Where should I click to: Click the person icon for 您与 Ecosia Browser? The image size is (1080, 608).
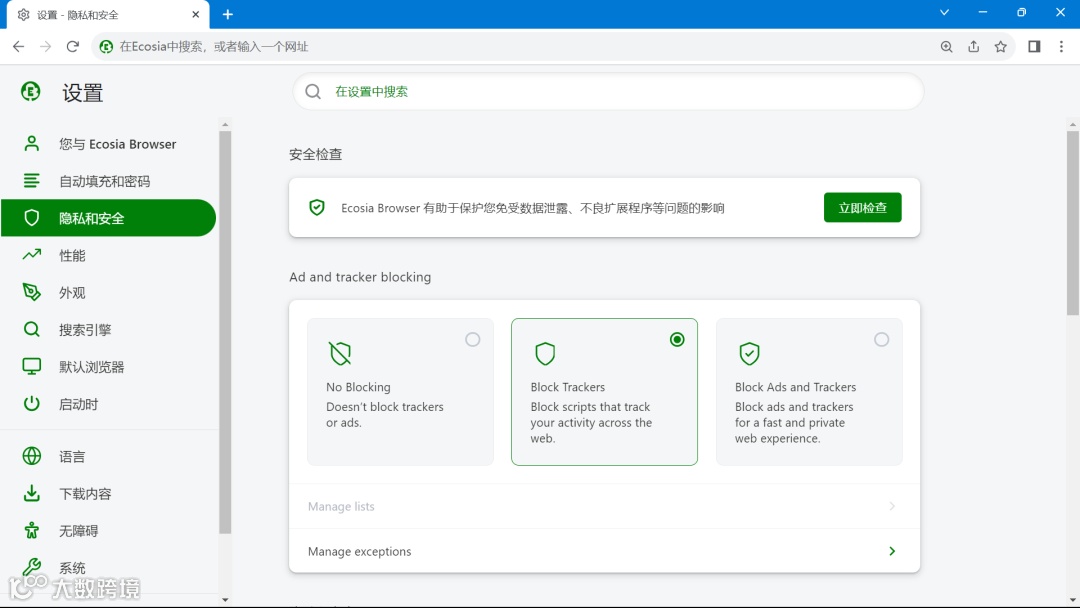(32, 143)
